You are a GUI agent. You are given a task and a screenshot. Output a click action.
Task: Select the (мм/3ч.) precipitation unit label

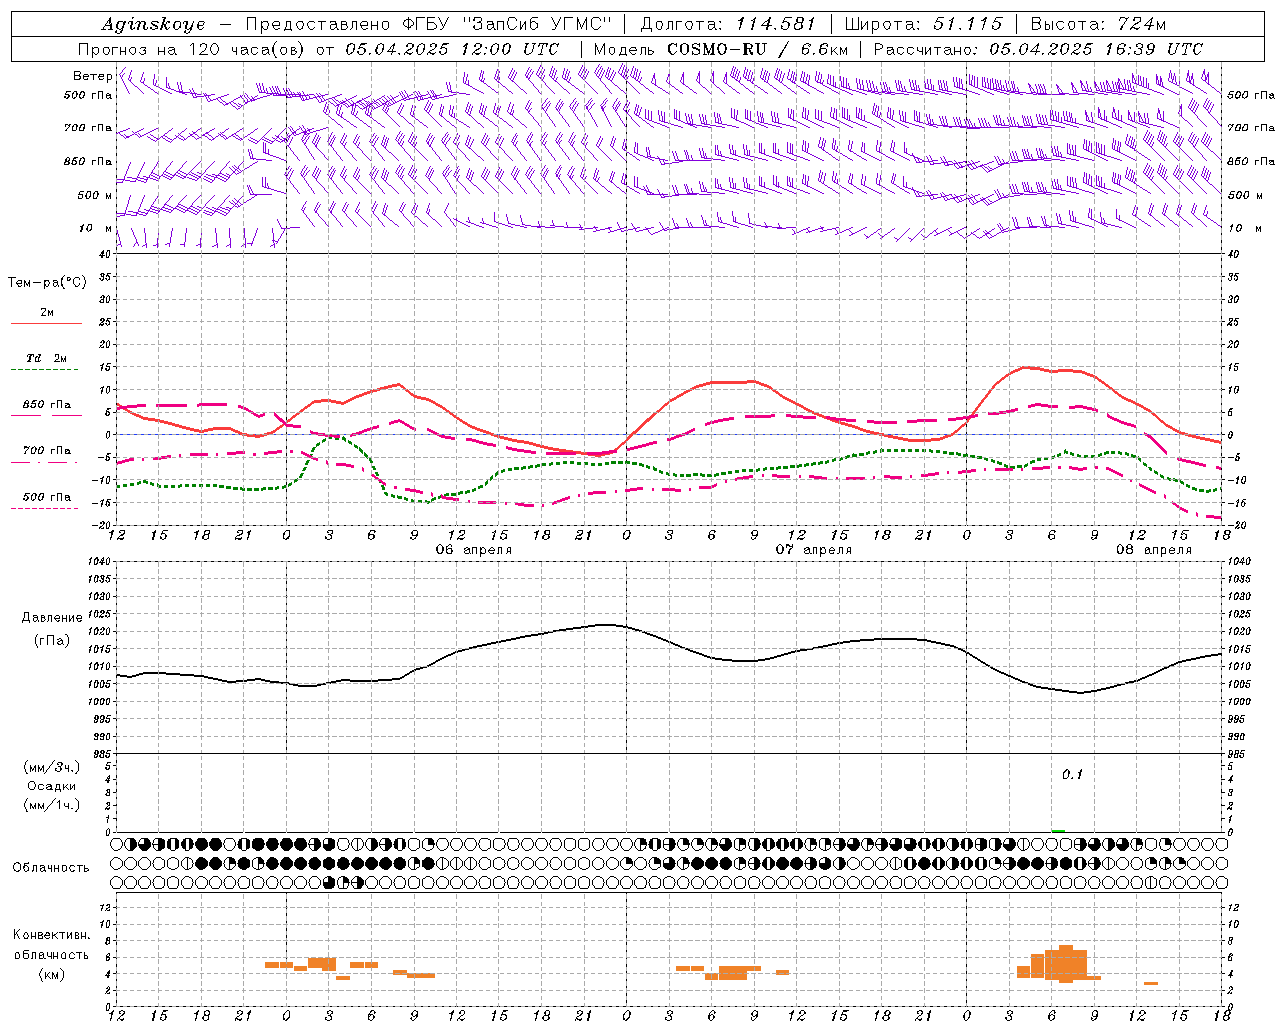(x=52, y=767)
